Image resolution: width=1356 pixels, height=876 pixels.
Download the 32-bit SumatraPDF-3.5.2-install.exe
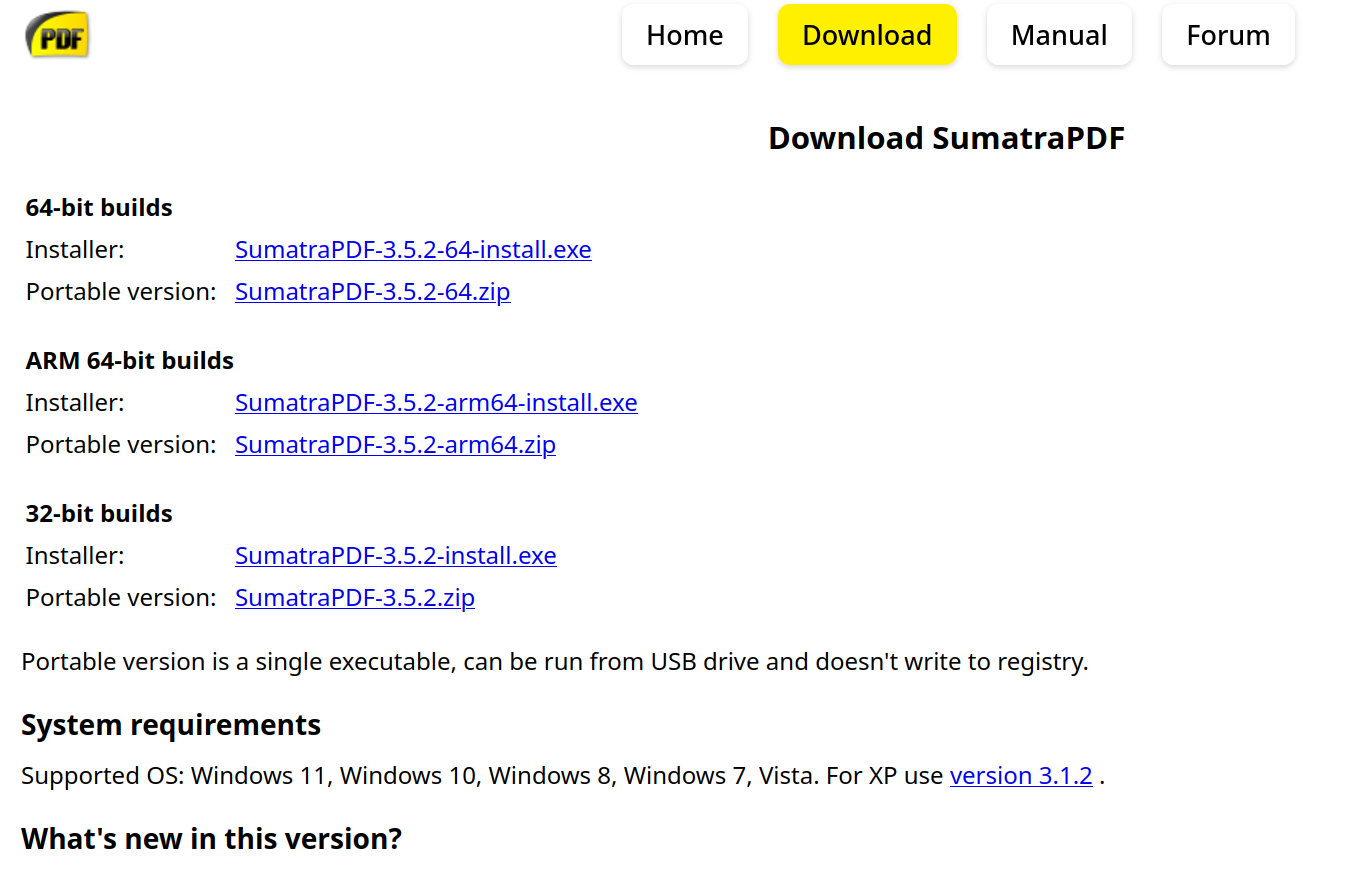(396, 555)
